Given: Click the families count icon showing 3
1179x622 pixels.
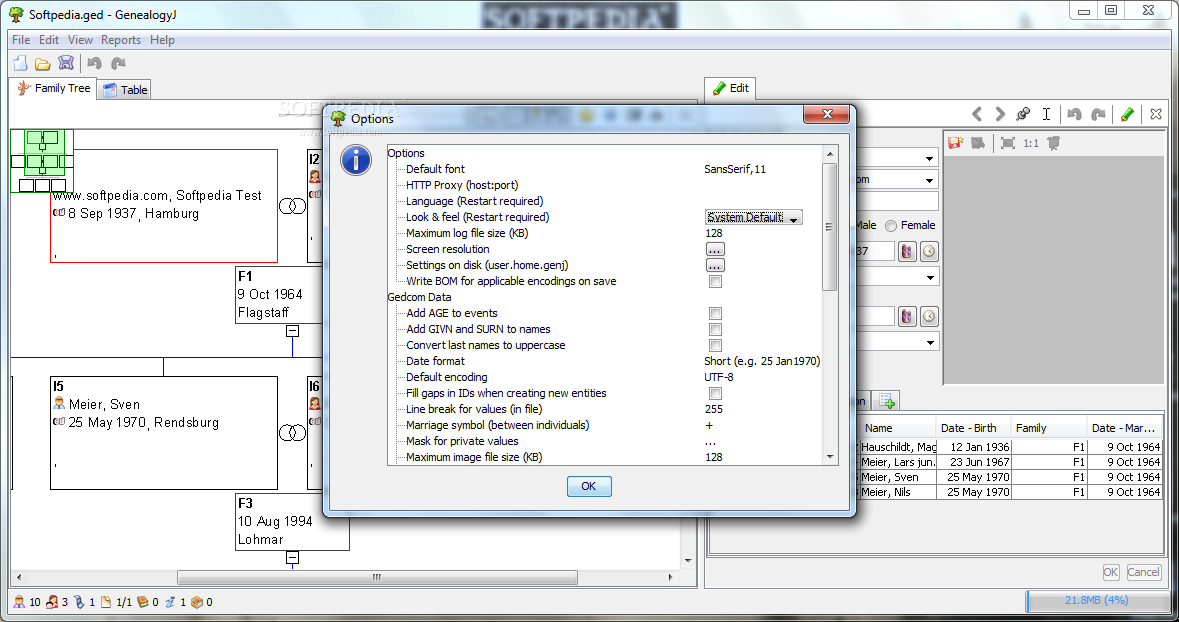Looking at the screenshot, I should [52, 602].
